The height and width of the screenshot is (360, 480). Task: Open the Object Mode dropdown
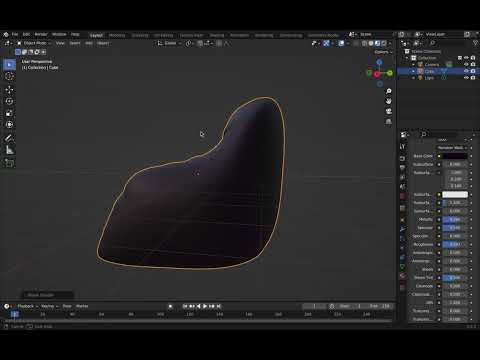pos(34,43)
